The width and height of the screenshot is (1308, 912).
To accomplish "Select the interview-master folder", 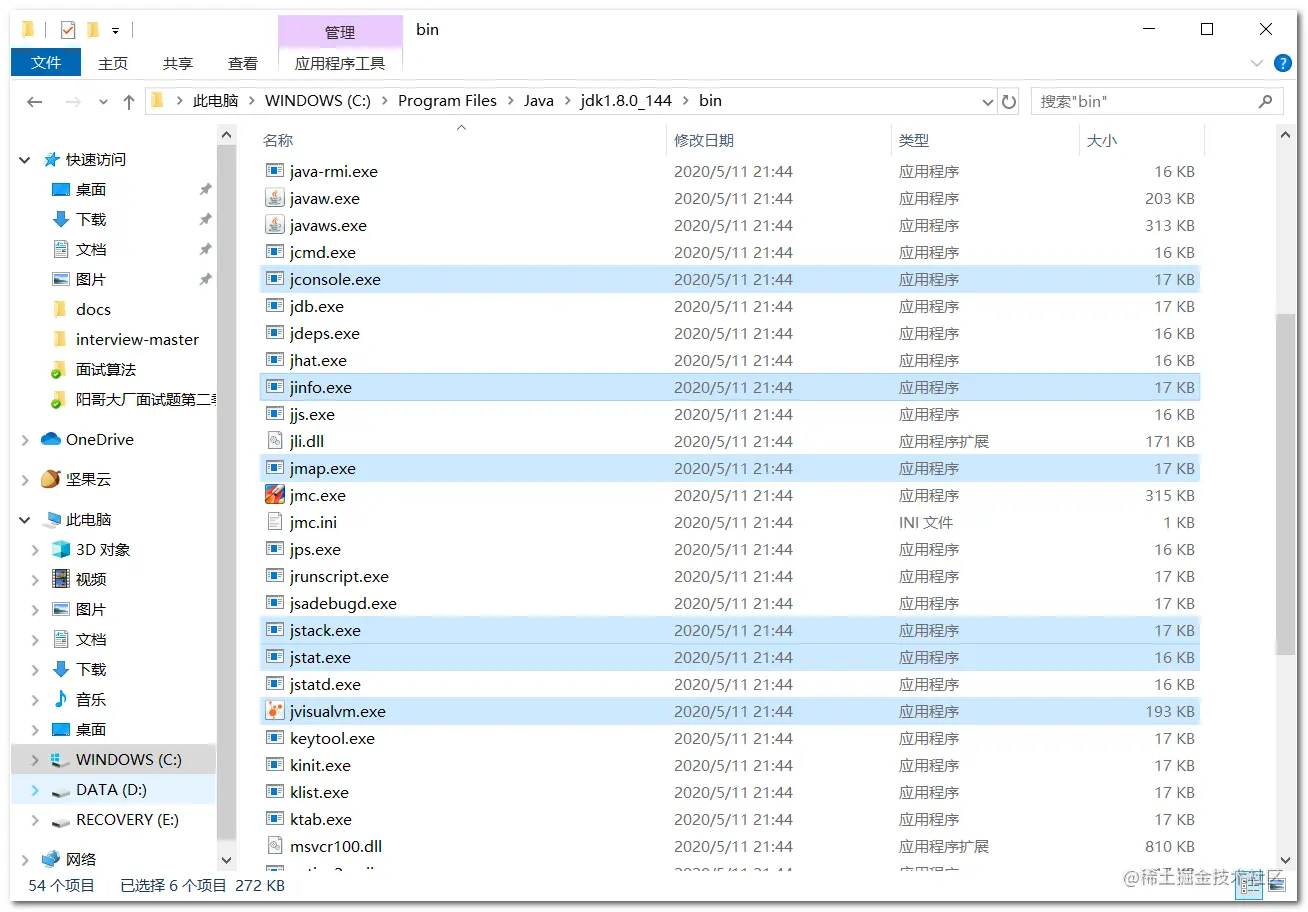I will pyautogui.click(x=137, y=340).
